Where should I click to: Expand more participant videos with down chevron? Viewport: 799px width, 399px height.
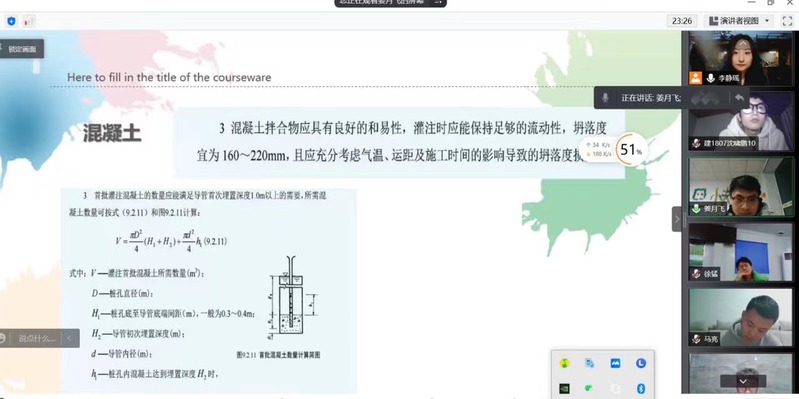coord(743,381)
